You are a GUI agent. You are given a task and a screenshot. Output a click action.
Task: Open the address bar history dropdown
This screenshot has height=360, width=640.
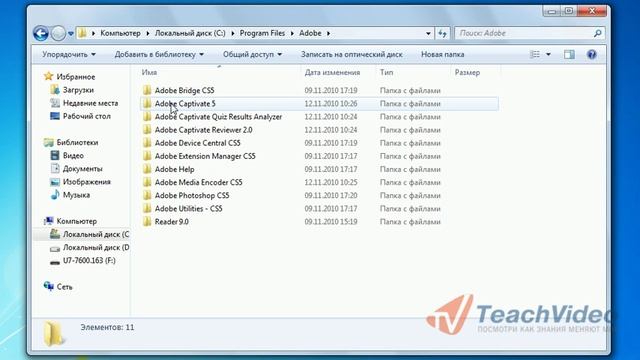click(428, 33)
